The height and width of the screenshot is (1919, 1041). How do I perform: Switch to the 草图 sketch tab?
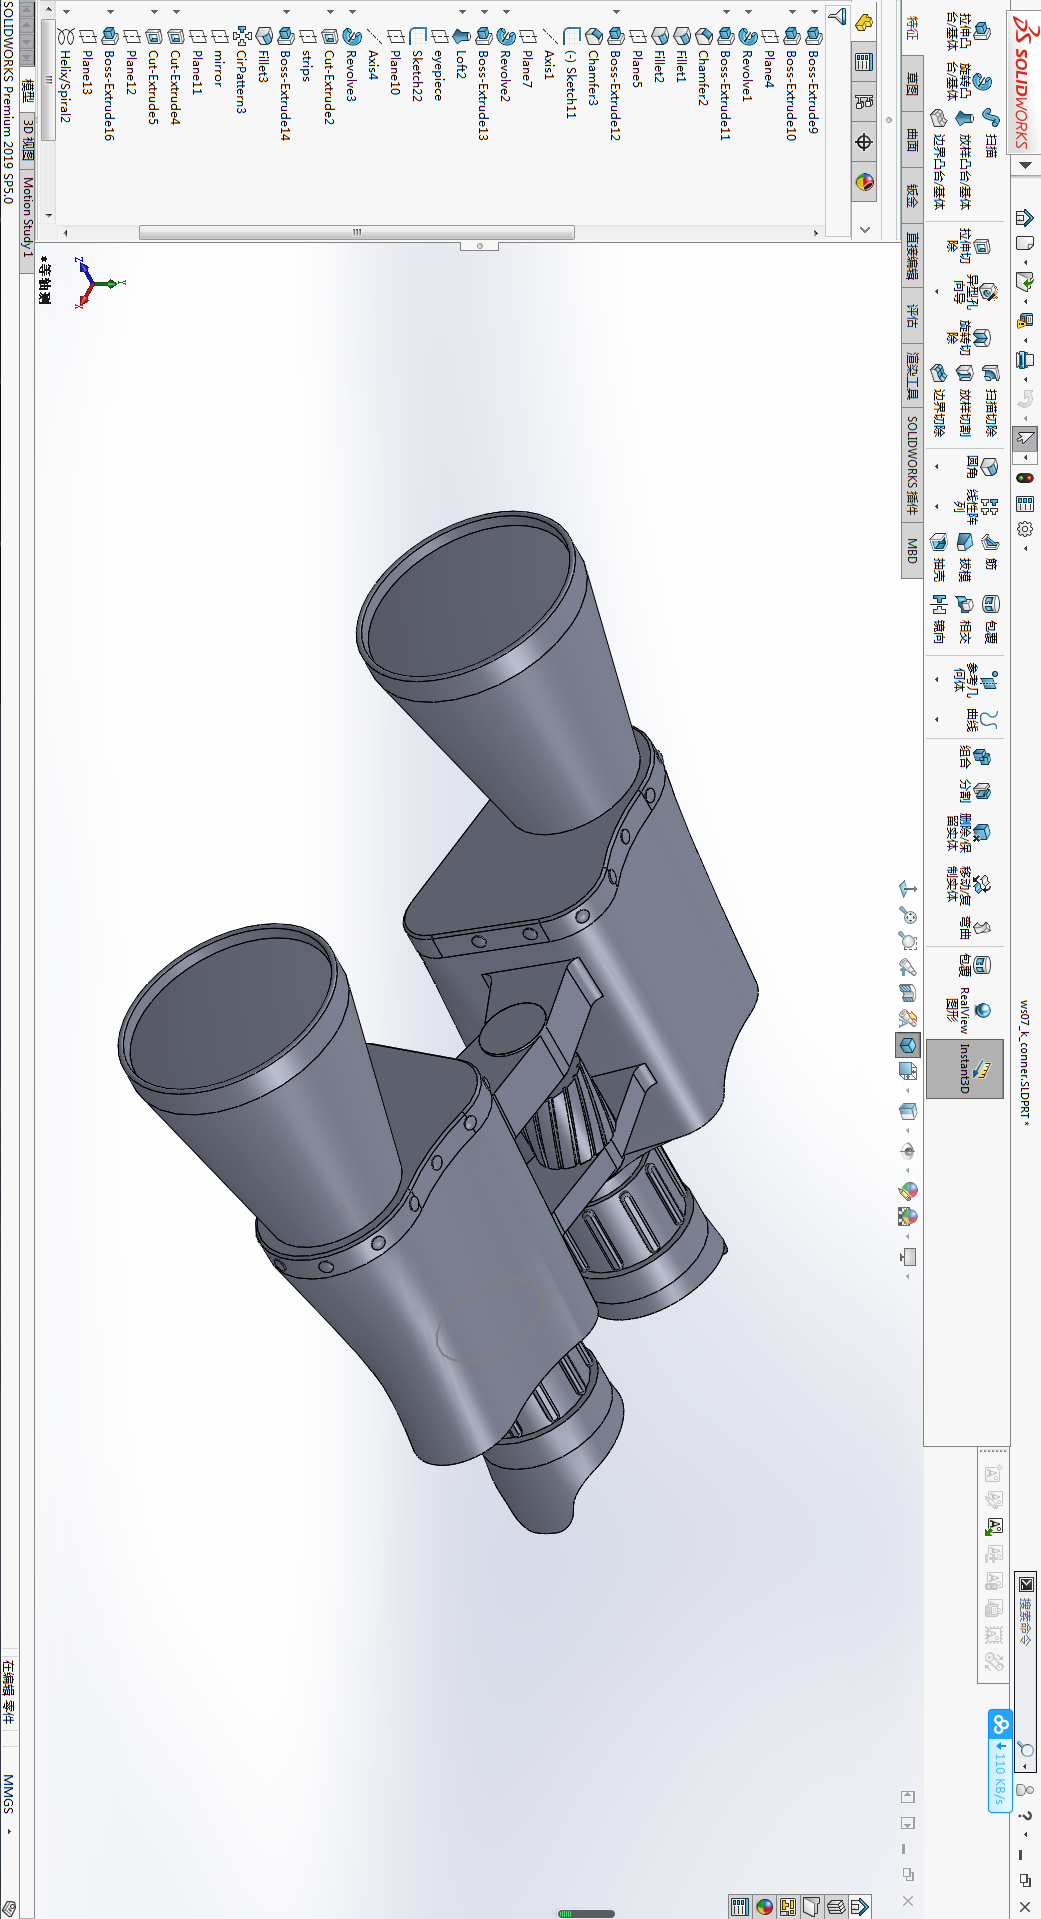pos(912,82)
